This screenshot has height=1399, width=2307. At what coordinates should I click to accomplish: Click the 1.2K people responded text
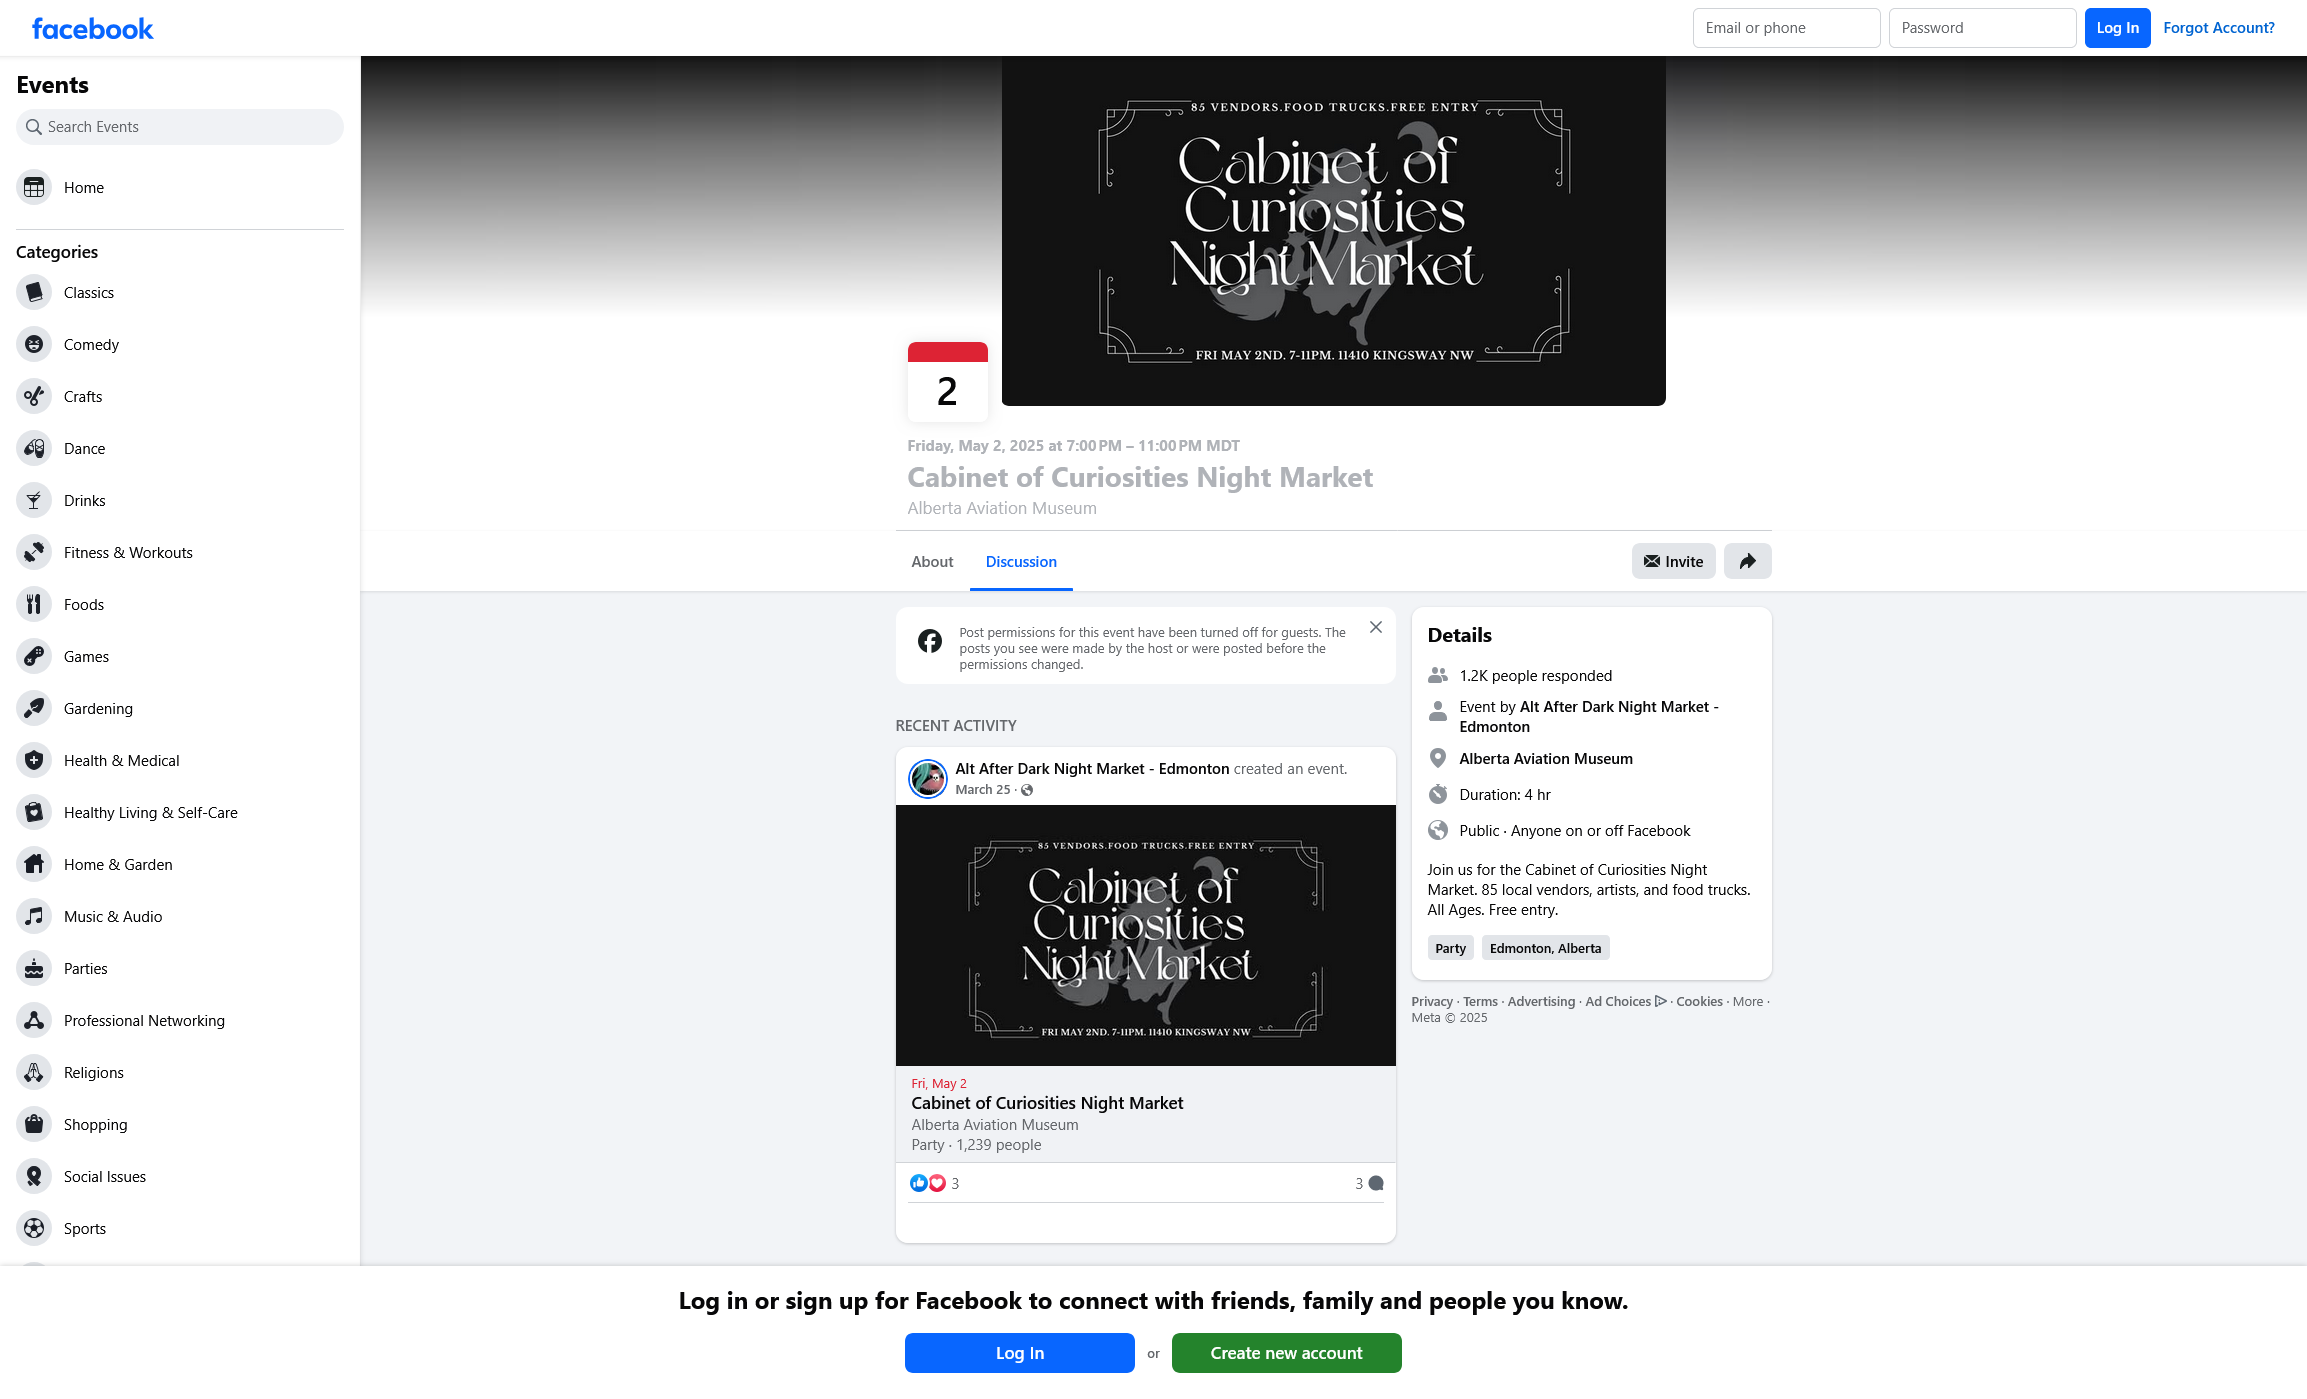[1535, 676]
